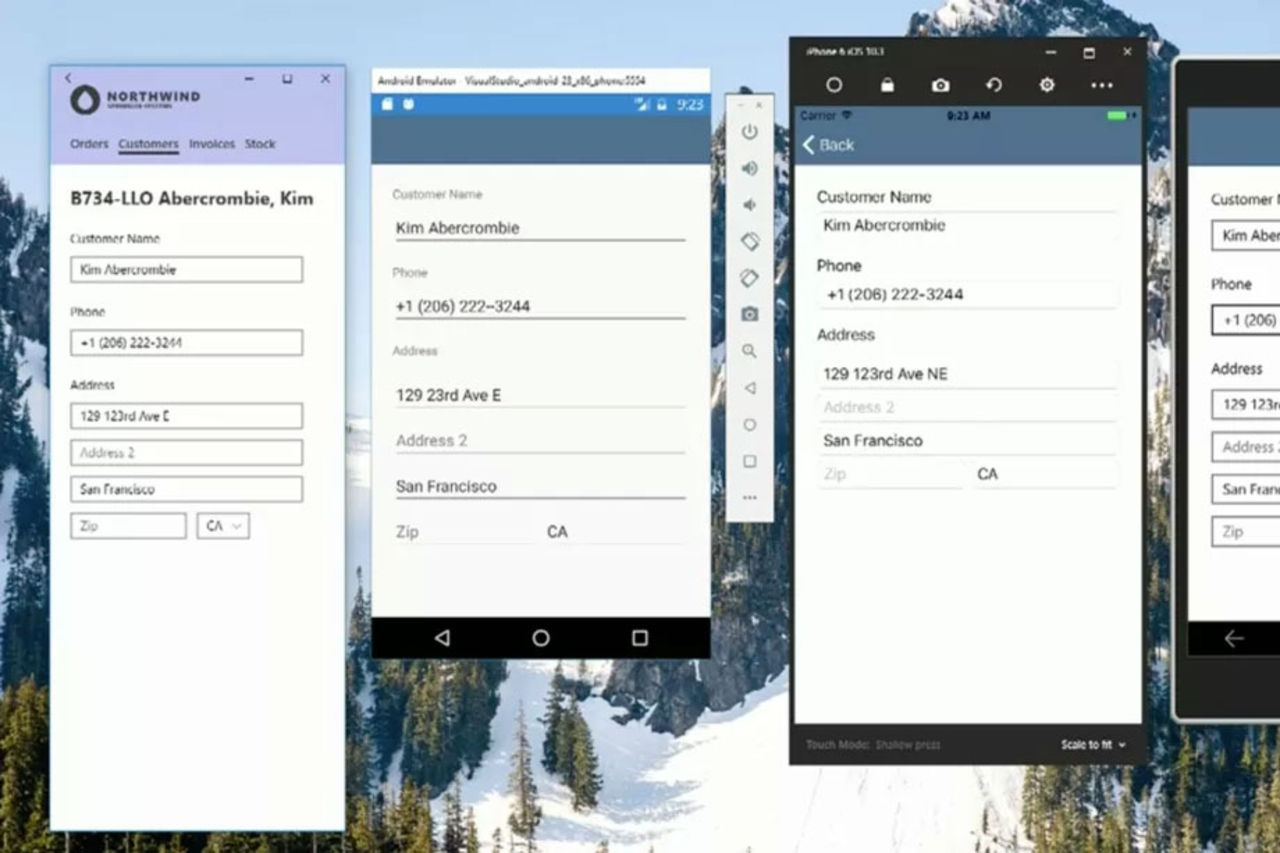
Task: Open the Stock tab in Northwind
Action: point(260,144)
